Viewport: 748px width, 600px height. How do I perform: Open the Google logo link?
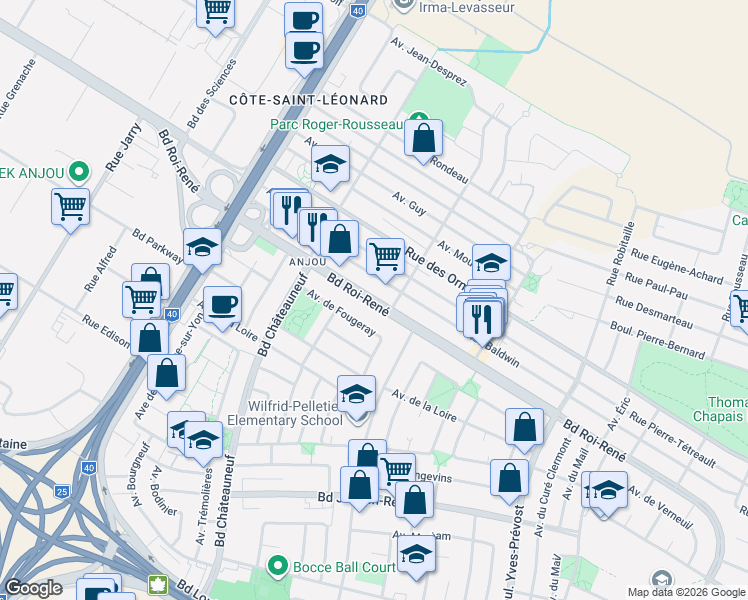pos(33,589)
